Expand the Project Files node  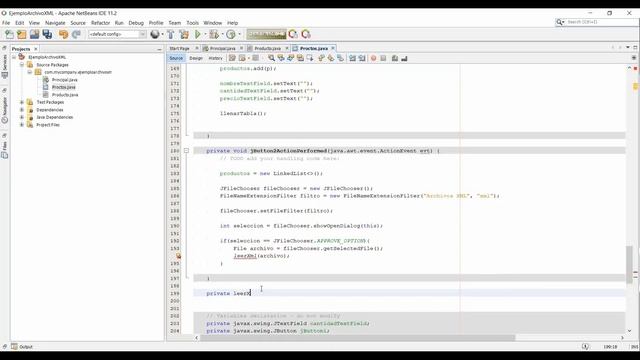[x=22, y=125]
